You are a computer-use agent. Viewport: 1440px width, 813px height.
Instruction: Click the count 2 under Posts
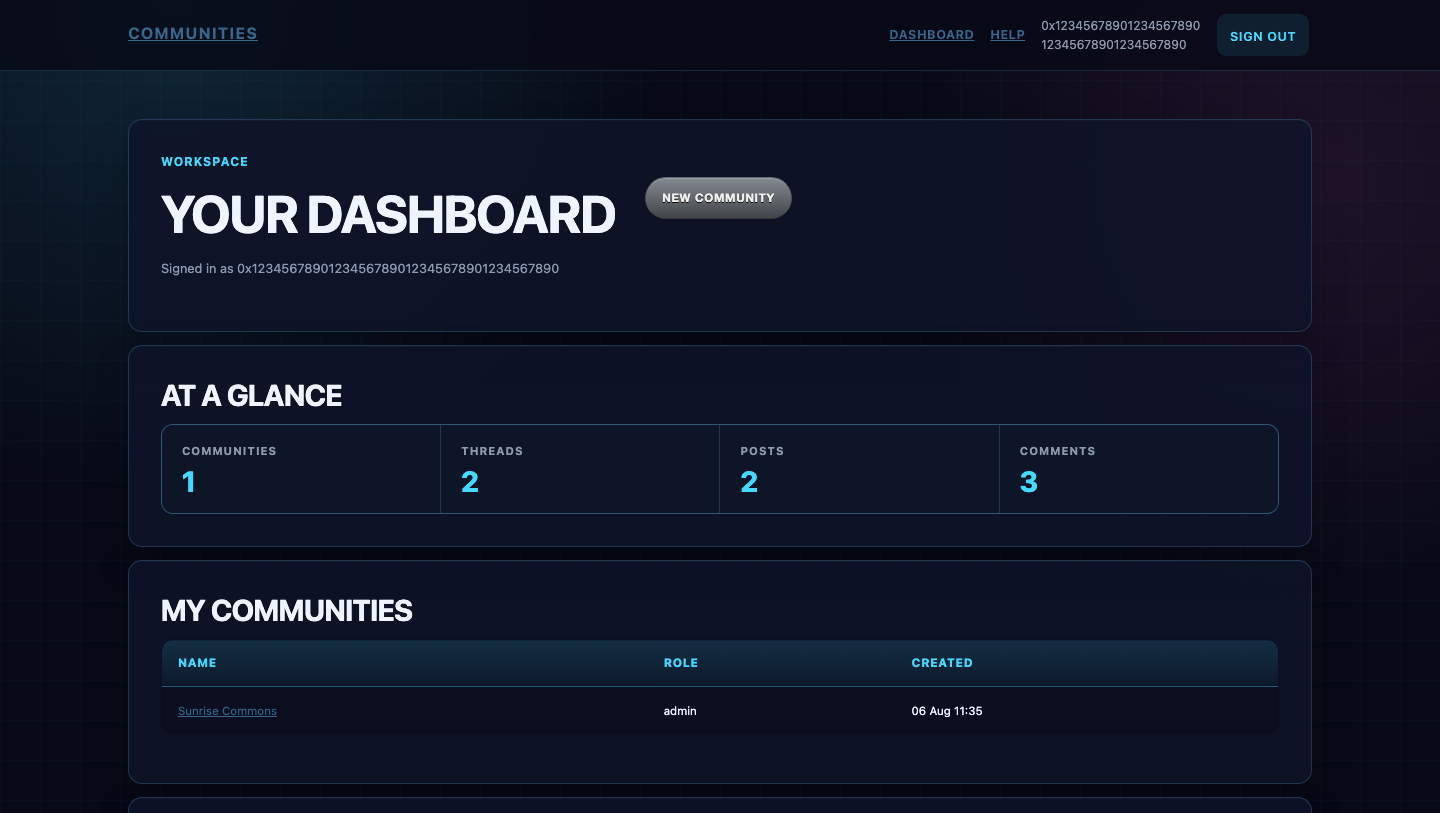tap(749, 483)
